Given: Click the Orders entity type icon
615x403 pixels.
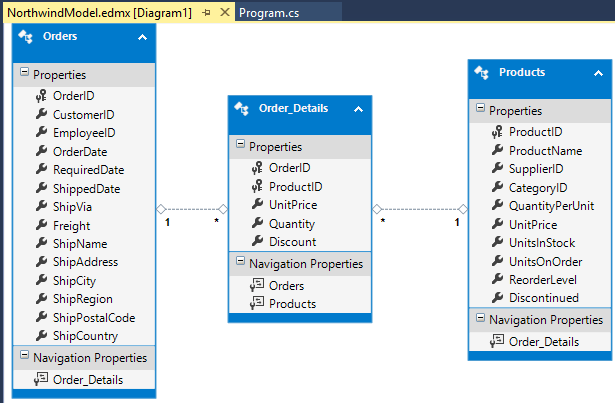Looking at the screenshot, I should tap(25, 36).
